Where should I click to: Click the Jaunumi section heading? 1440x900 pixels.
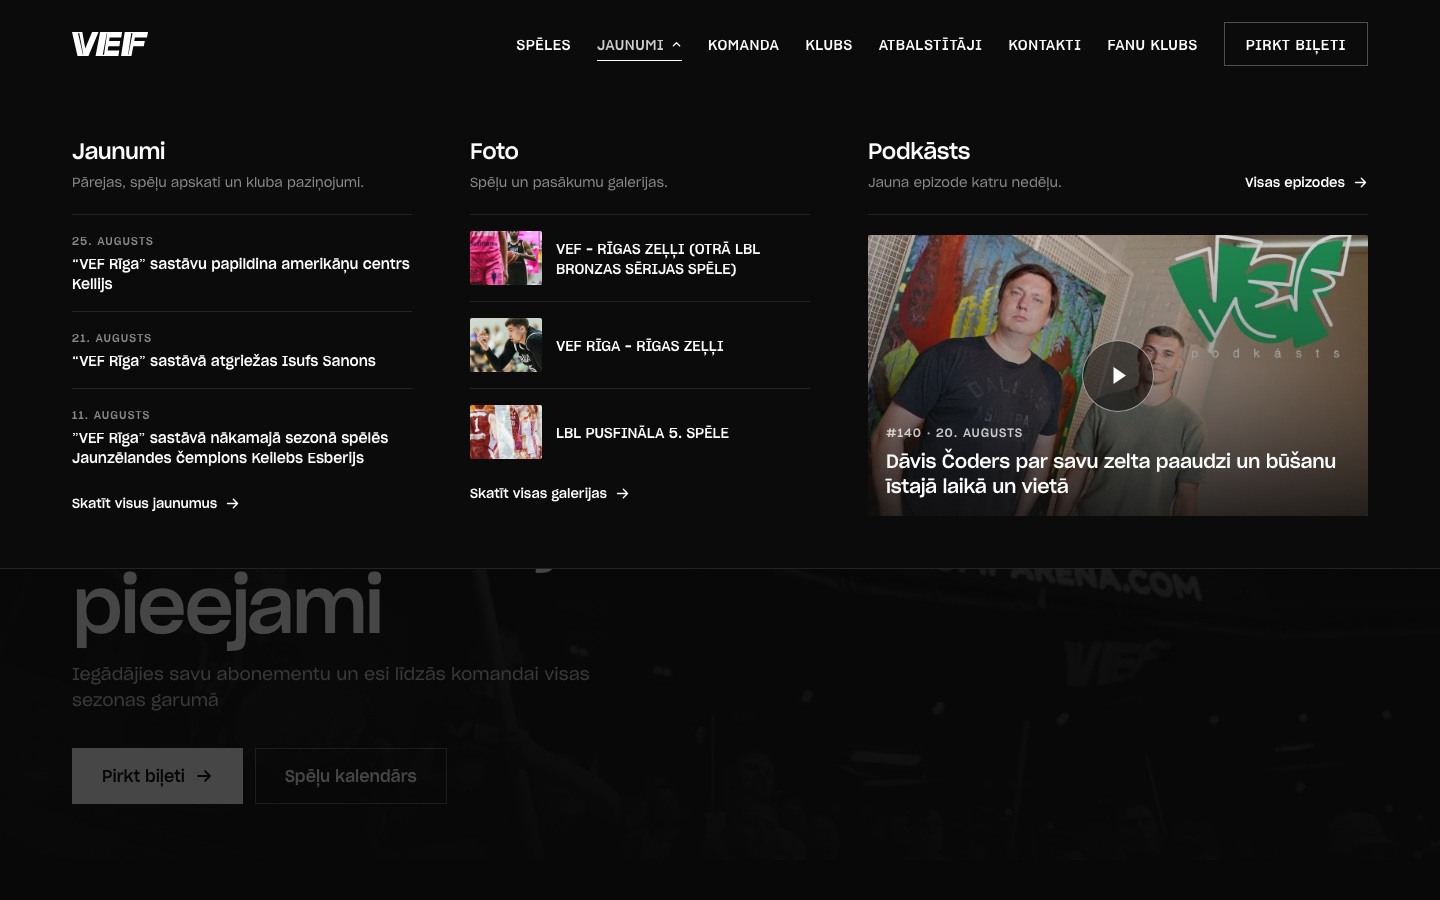pos(118,151)
